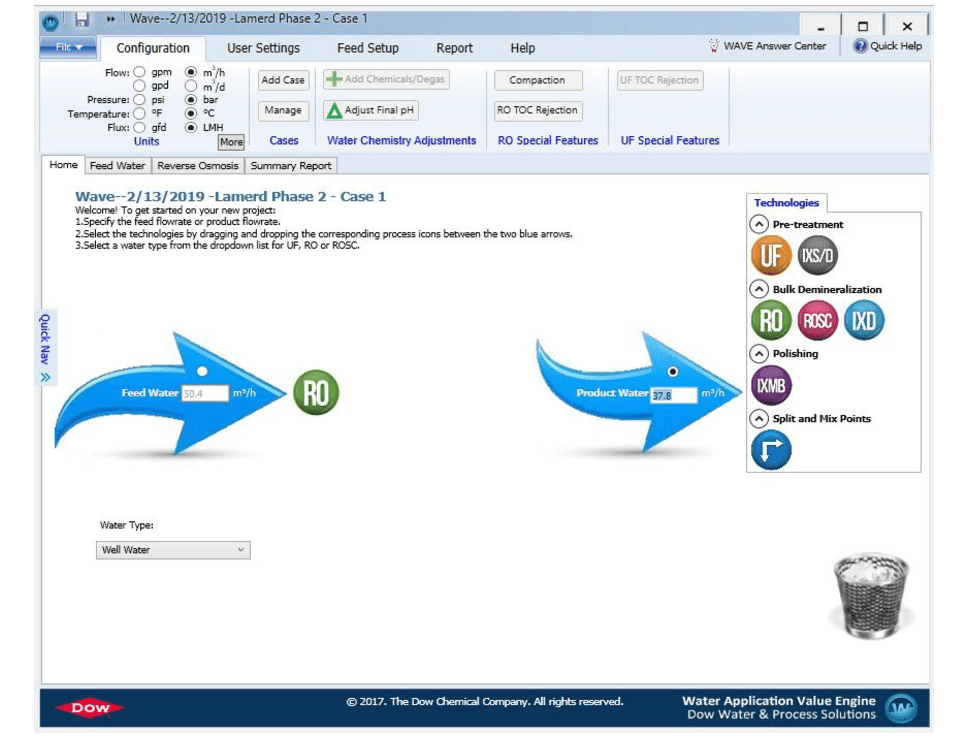Open the Report ribbon tab
Image resolution: width=970 pixels, height=737 pixels.
click(454, 48)
